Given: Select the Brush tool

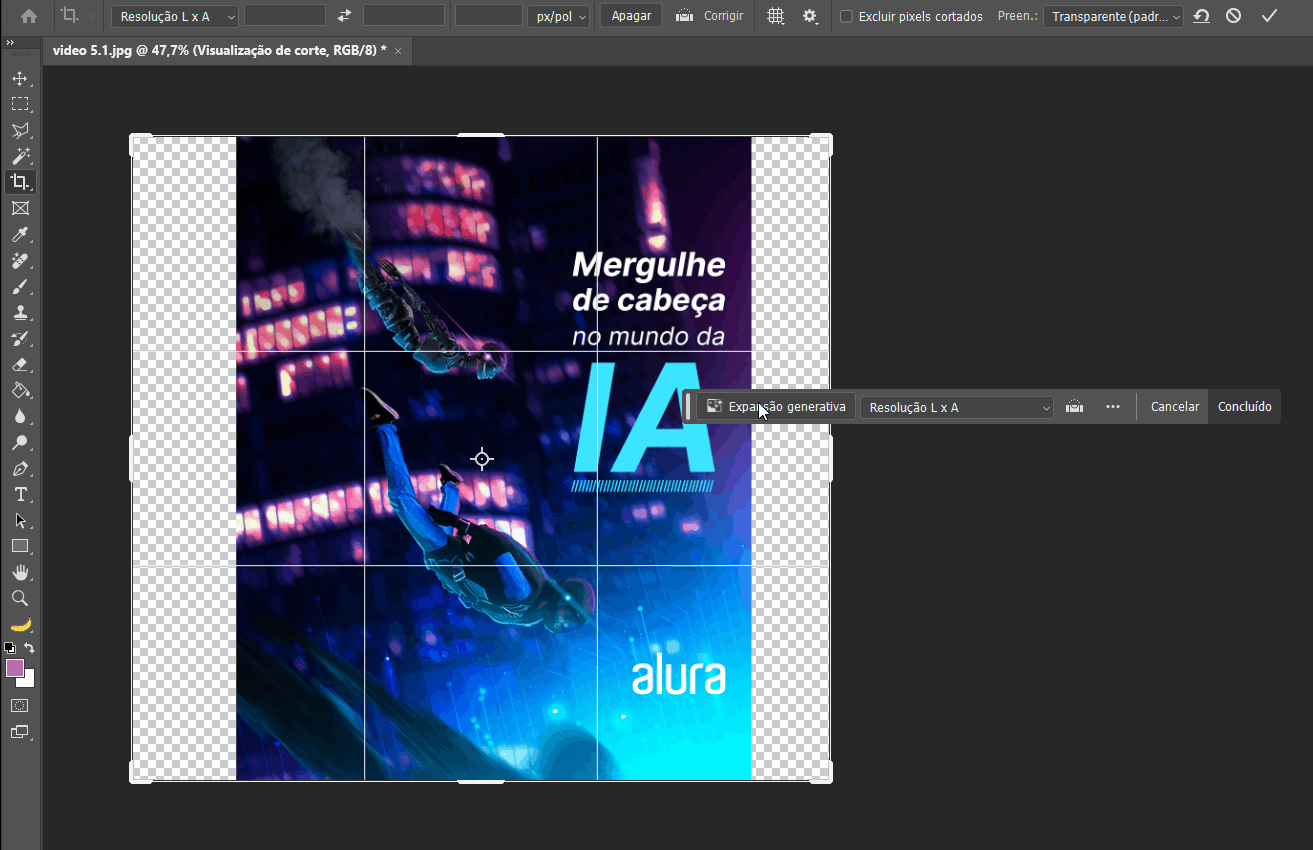Looking at the screenshot, I should tap(19, 286).
